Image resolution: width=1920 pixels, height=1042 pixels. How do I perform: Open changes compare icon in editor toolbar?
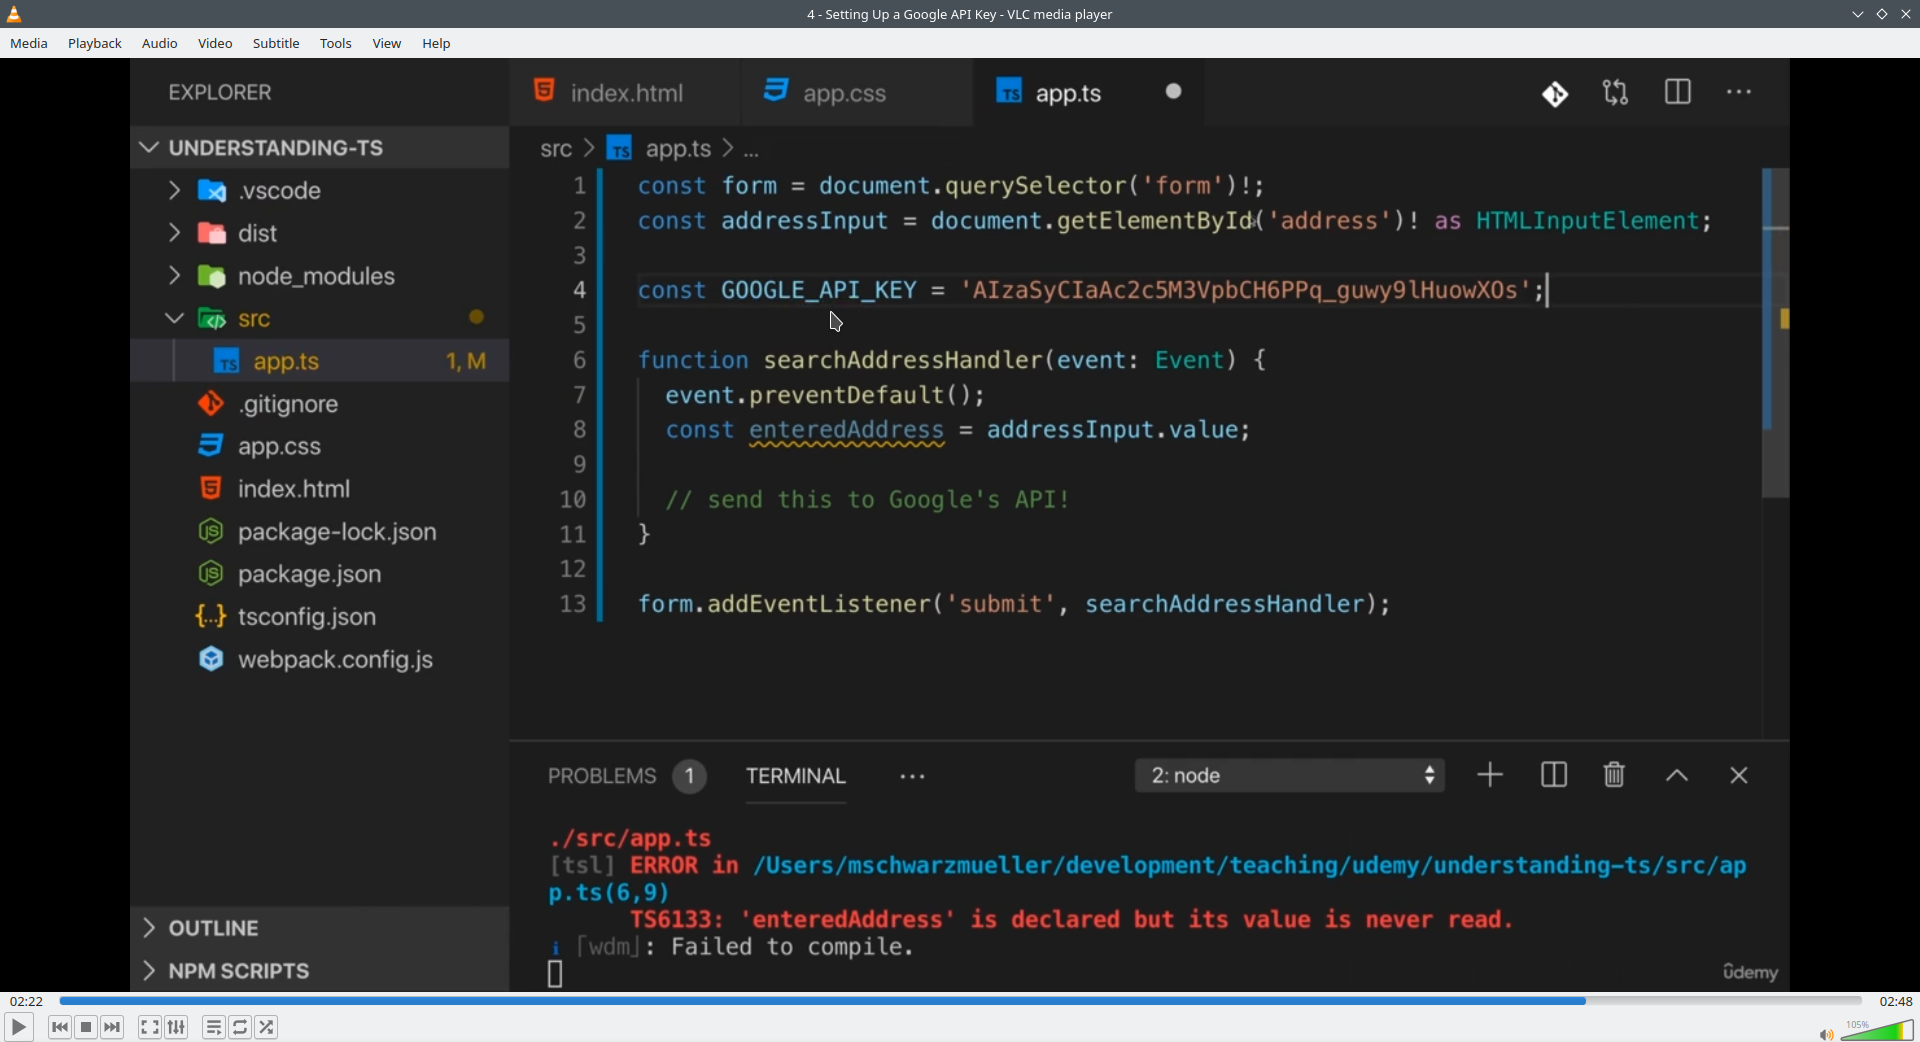pos(1616,93)
